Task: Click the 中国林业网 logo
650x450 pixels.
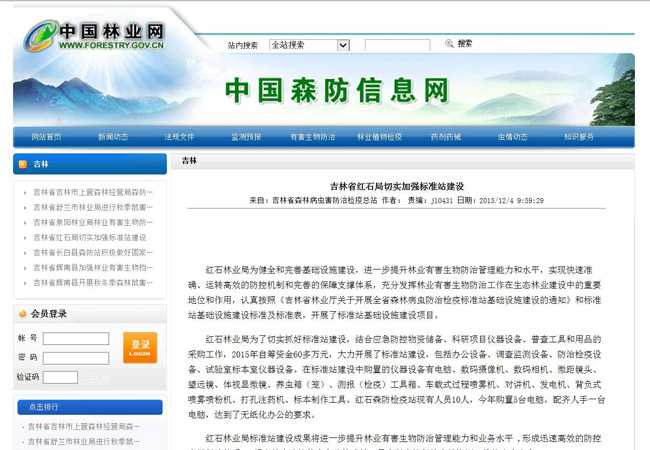Action: pyautogui.click(x=93, y=36)
